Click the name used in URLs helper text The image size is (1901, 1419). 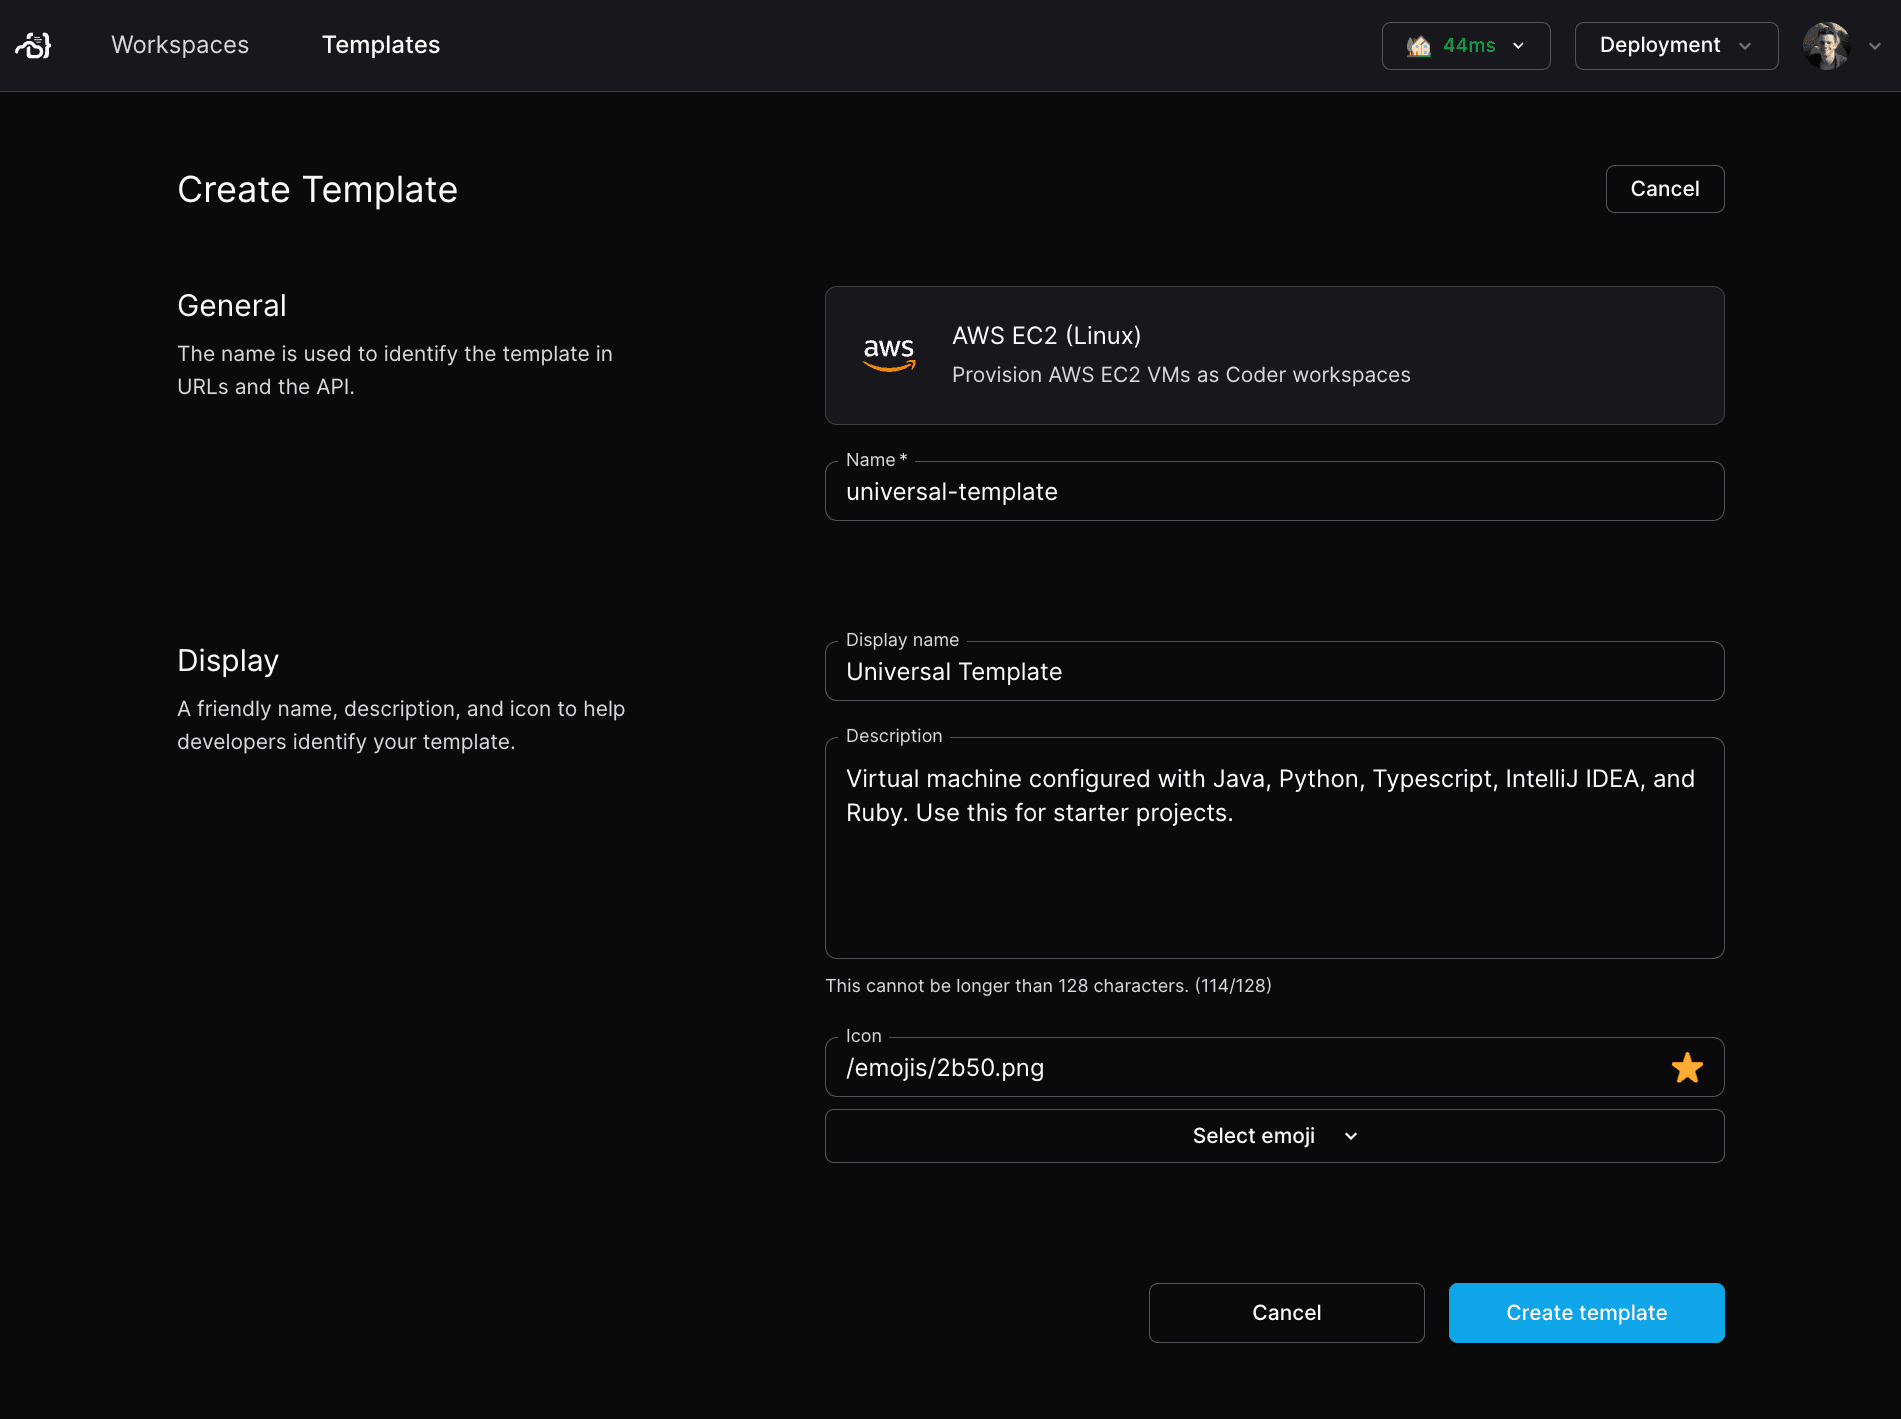(x=395, y=370)
